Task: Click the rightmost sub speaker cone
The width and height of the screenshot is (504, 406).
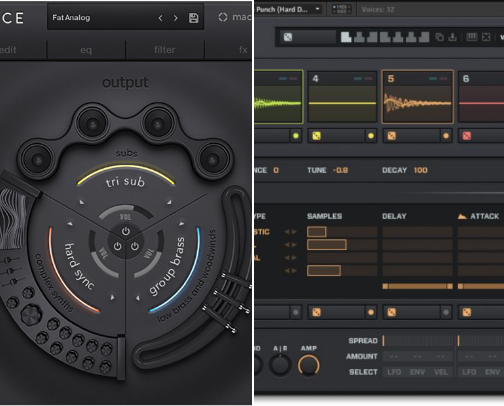Action: (x=213, y=160)
